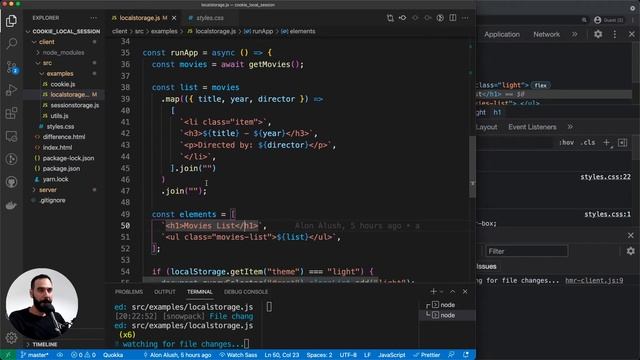
Task: Open the Docker view icon
Action: 11,205
